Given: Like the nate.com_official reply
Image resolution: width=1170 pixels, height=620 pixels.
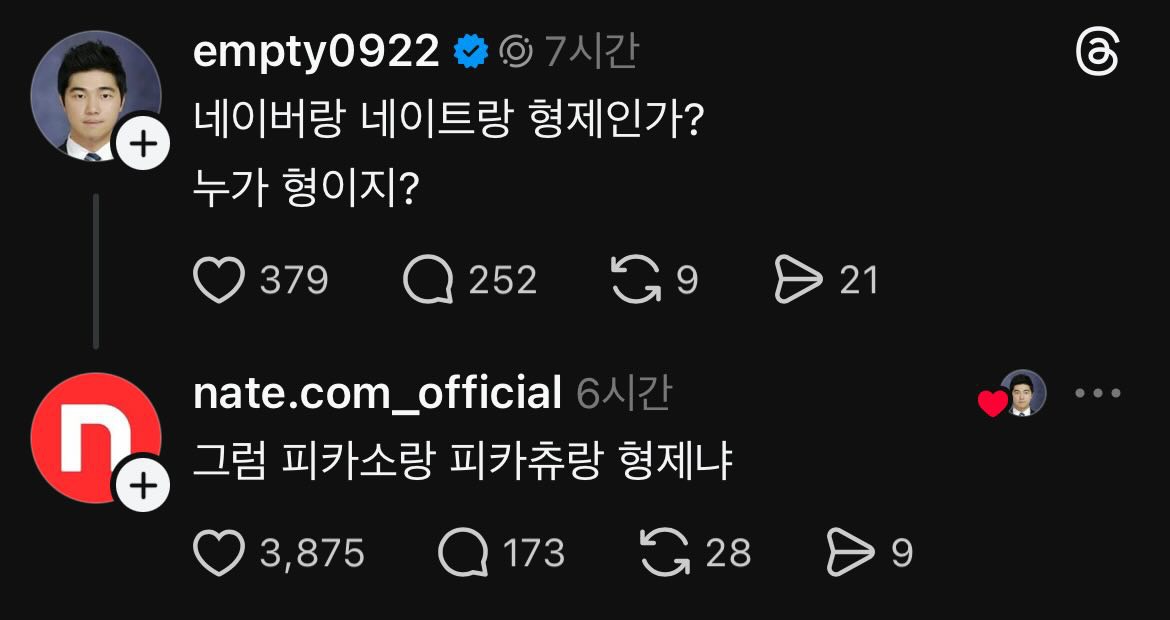Looking at the screenshot, I should pos(219,553).
